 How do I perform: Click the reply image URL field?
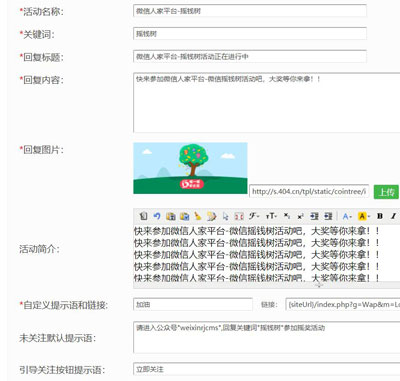pos(309,191)
